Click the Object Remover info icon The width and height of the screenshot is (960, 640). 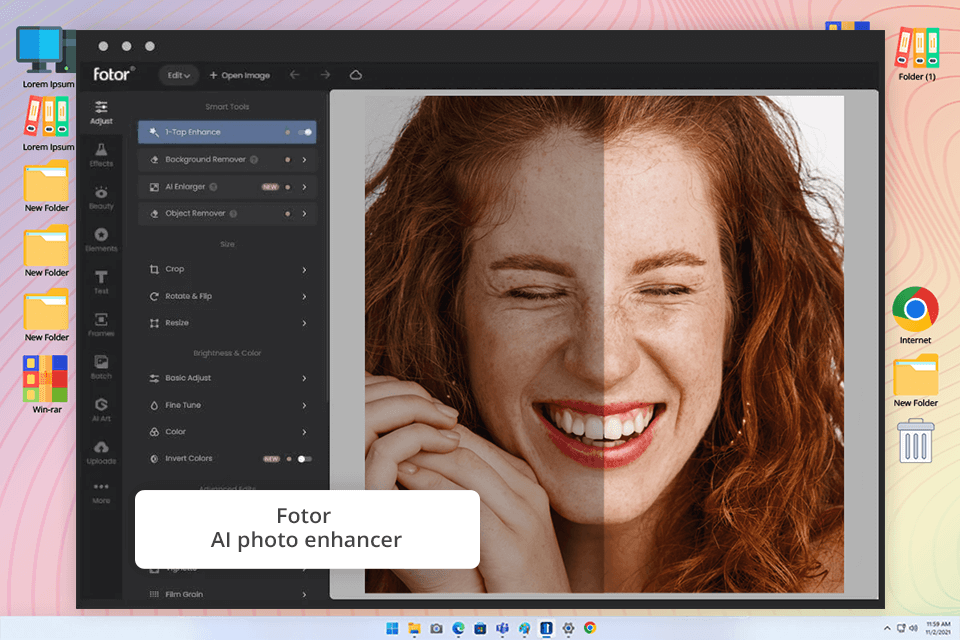tap(233, 214)
